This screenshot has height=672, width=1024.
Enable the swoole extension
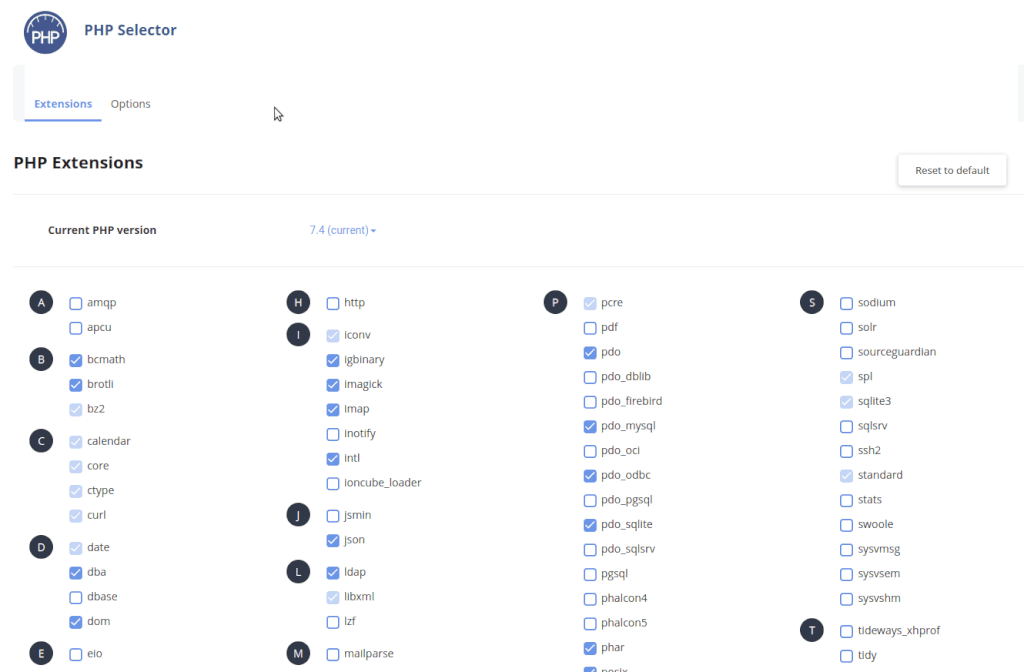(846, 523)
